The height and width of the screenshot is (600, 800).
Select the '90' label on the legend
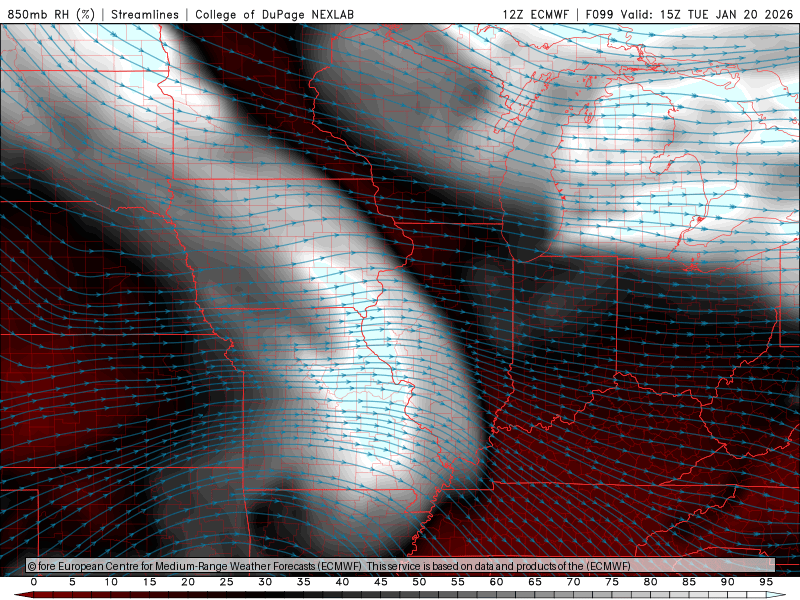tap(728, 582)
